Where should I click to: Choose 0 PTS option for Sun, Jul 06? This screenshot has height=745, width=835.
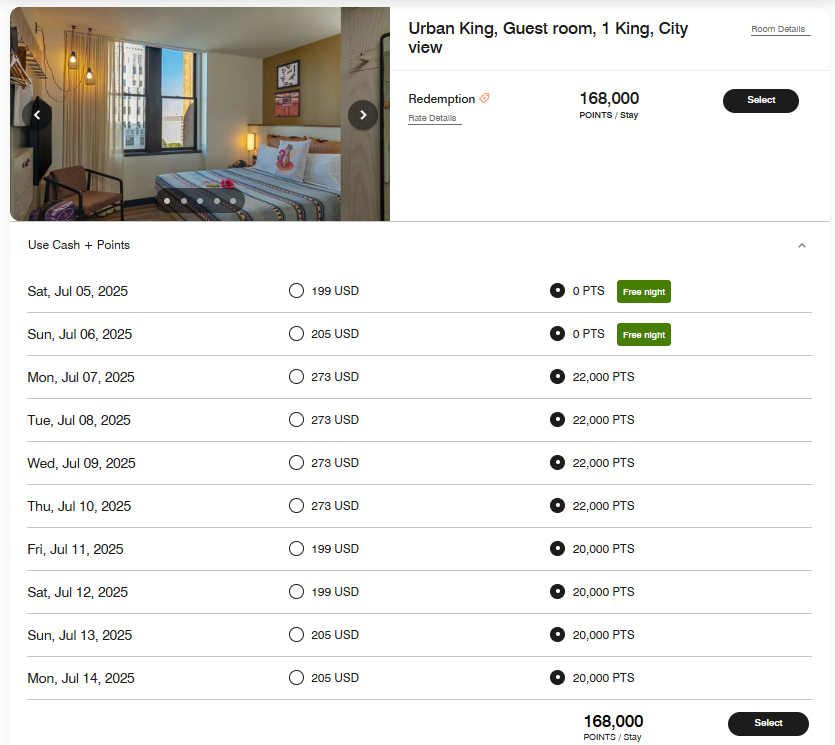pos(558,334)
